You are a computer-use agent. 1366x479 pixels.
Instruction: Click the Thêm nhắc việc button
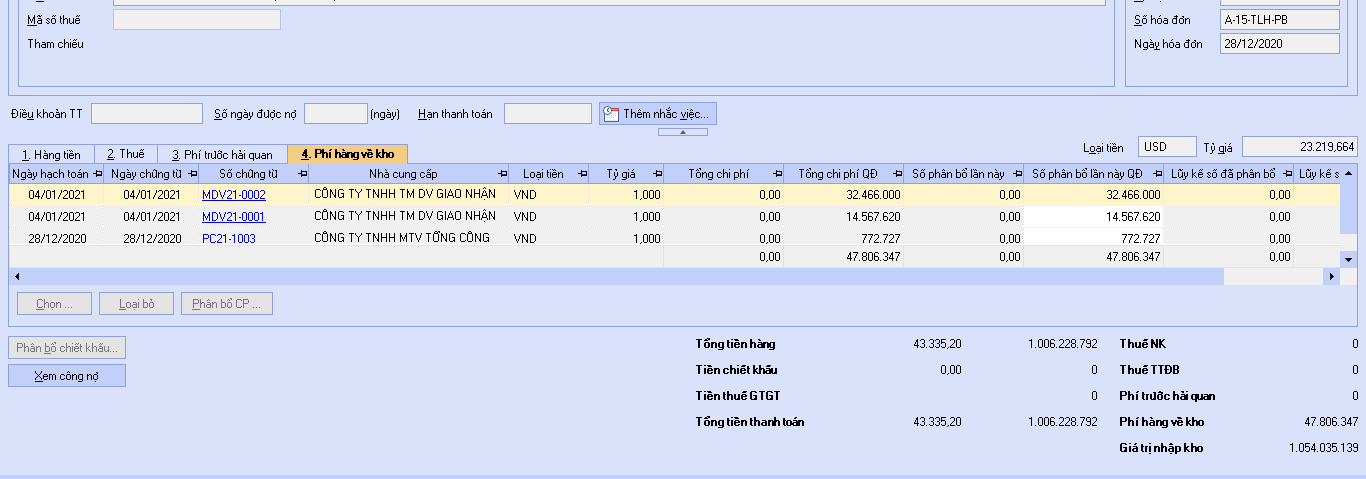coord(658,114)
